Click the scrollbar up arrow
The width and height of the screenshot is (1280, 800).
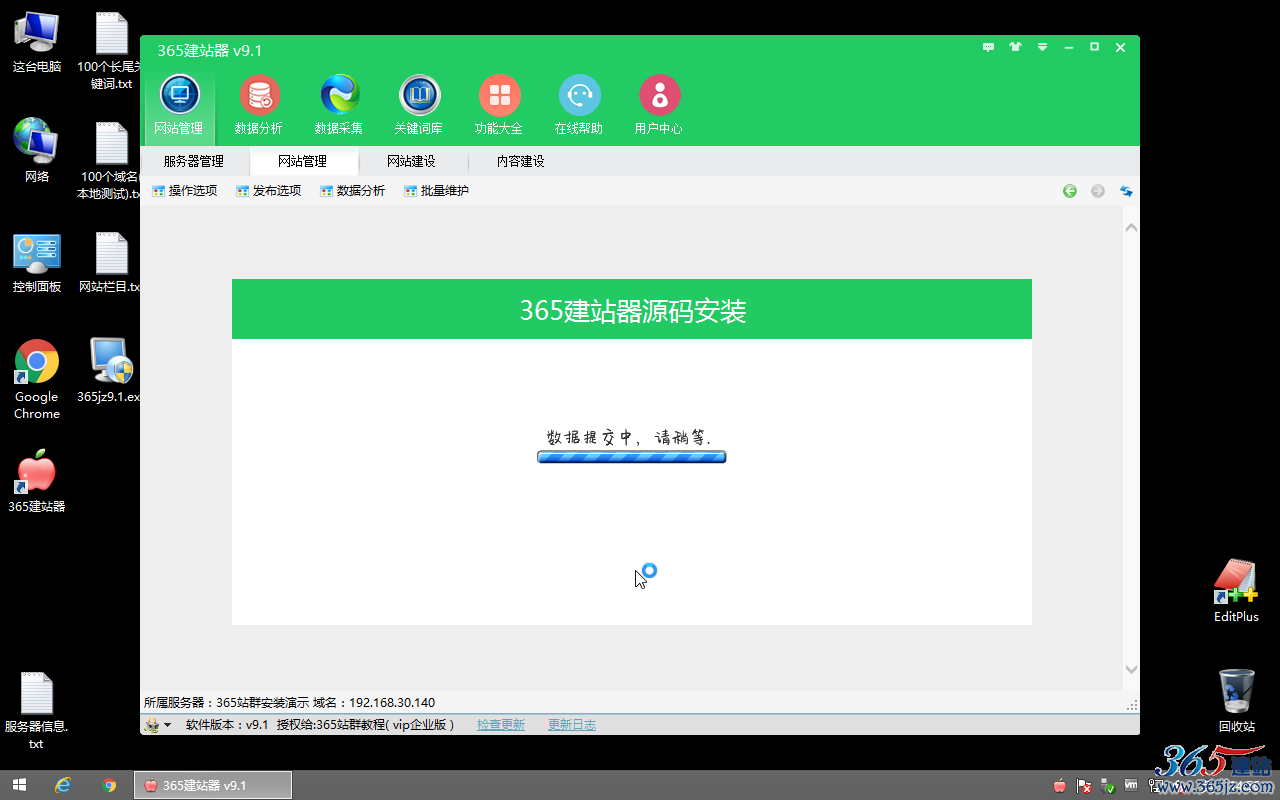(x=1131, y=228)
